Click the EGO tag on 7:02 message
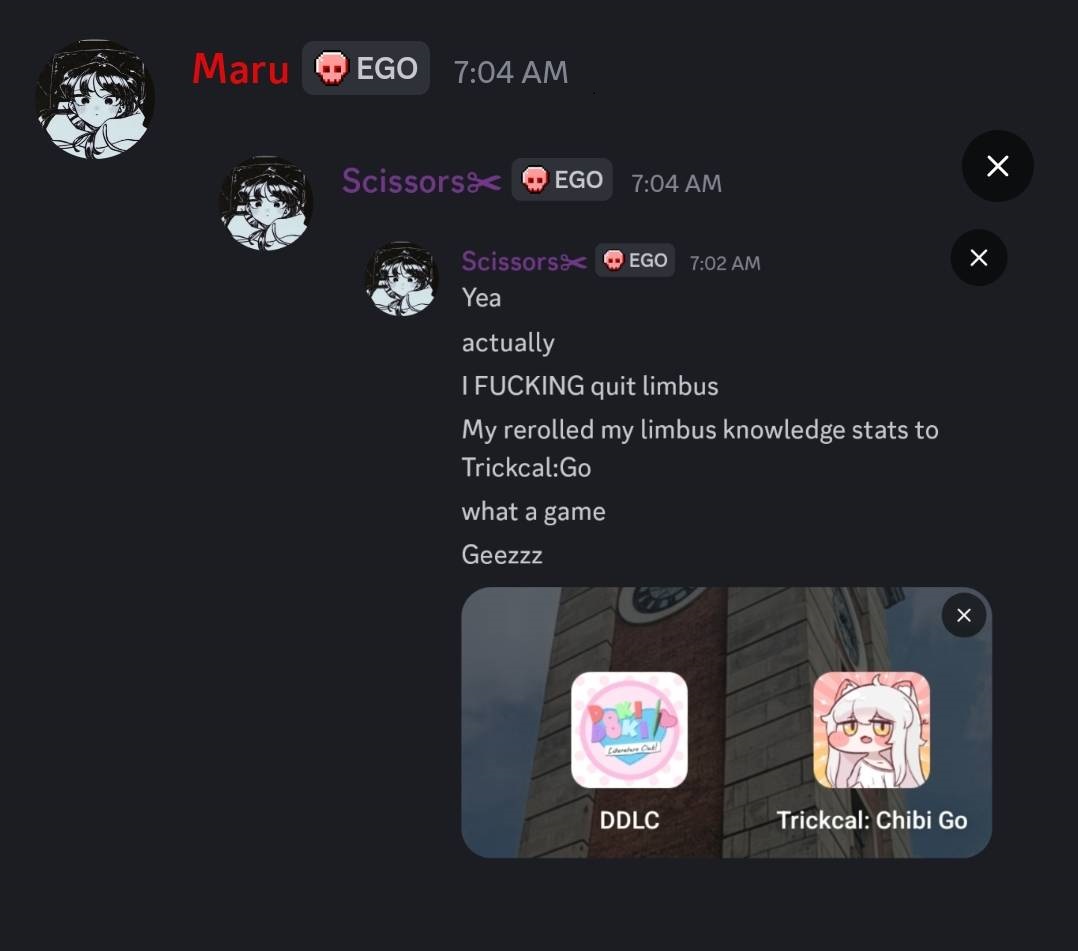This screenshot has width=1078, height=951. (635, 261)
